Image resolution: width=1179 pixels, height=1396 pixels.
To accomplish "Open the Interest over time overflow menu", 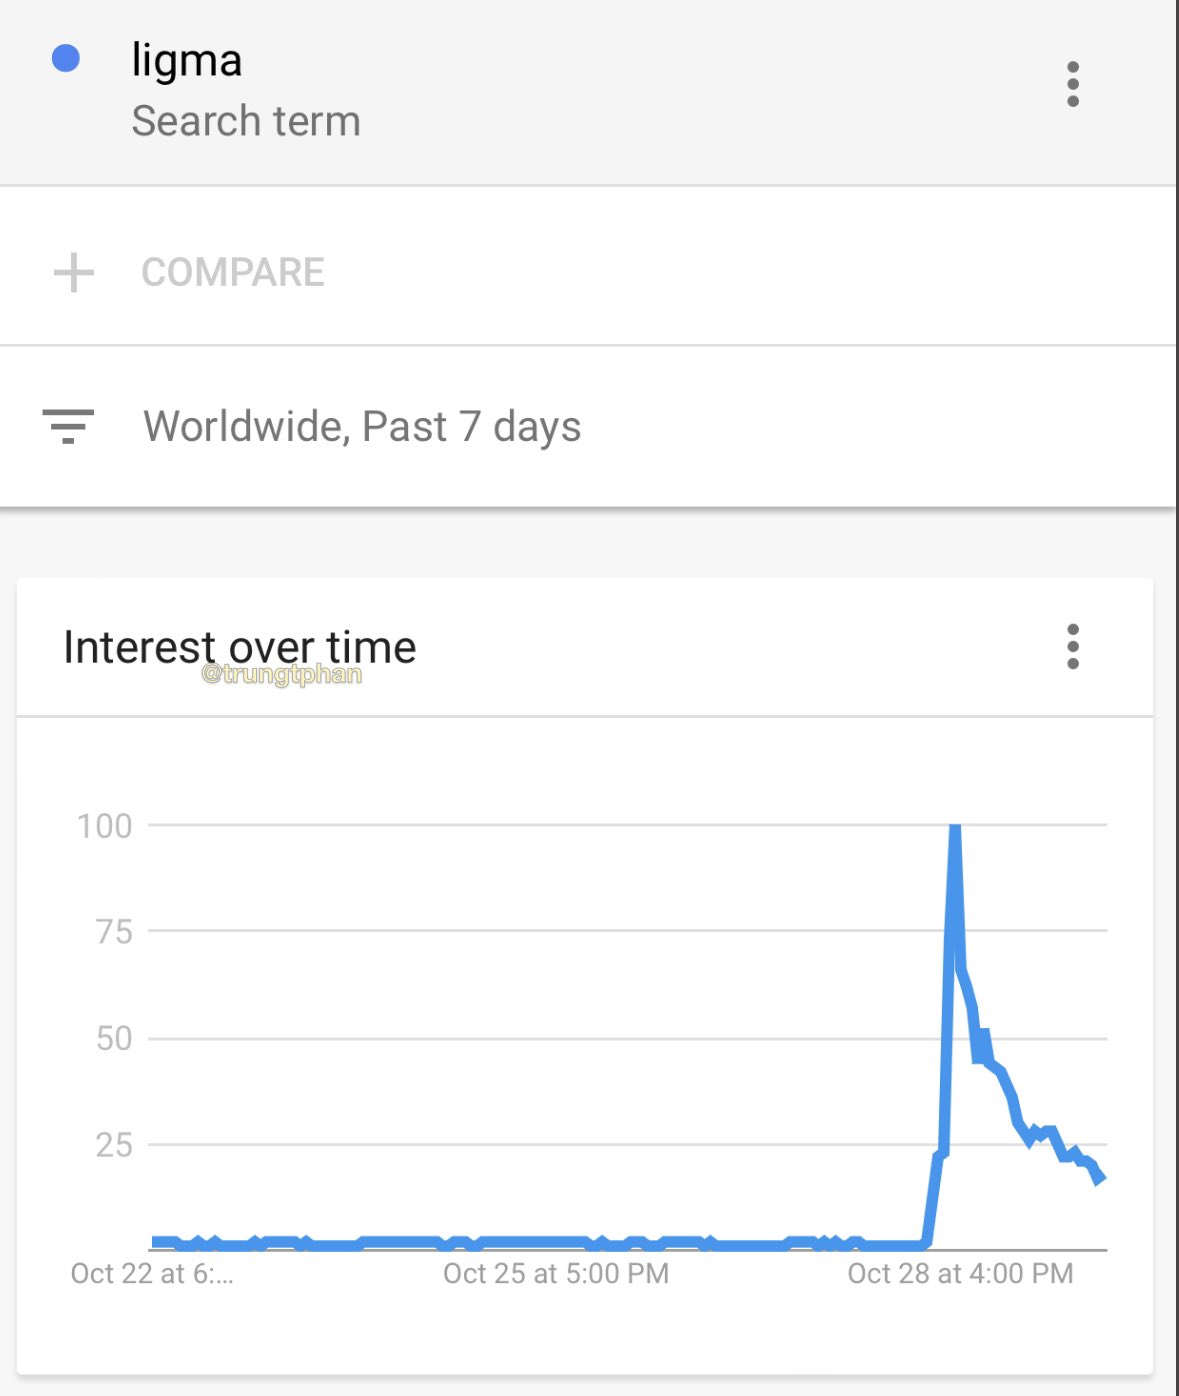I will tap(1073, 647).
